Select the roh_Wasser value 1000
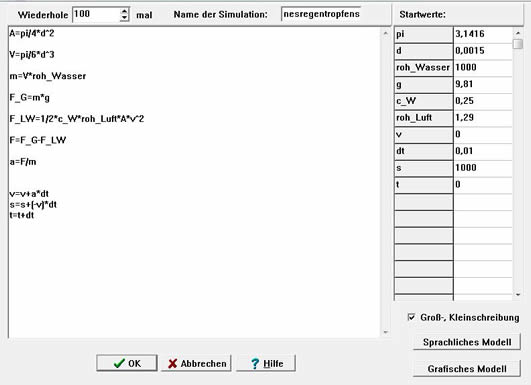This screenshot has width=531, height=385. (483, 67)
